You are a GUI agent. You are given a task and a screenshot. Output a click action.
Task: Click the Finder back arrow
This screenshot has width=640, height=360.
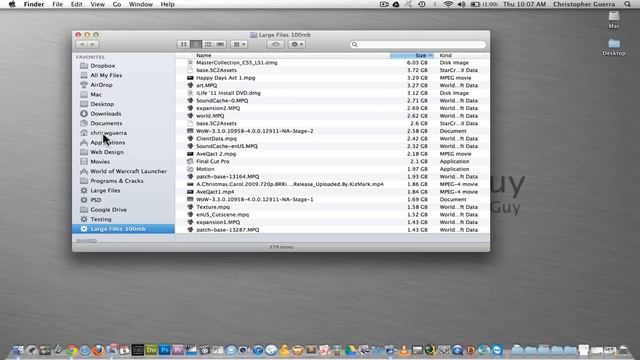click(x=82, y=44)
